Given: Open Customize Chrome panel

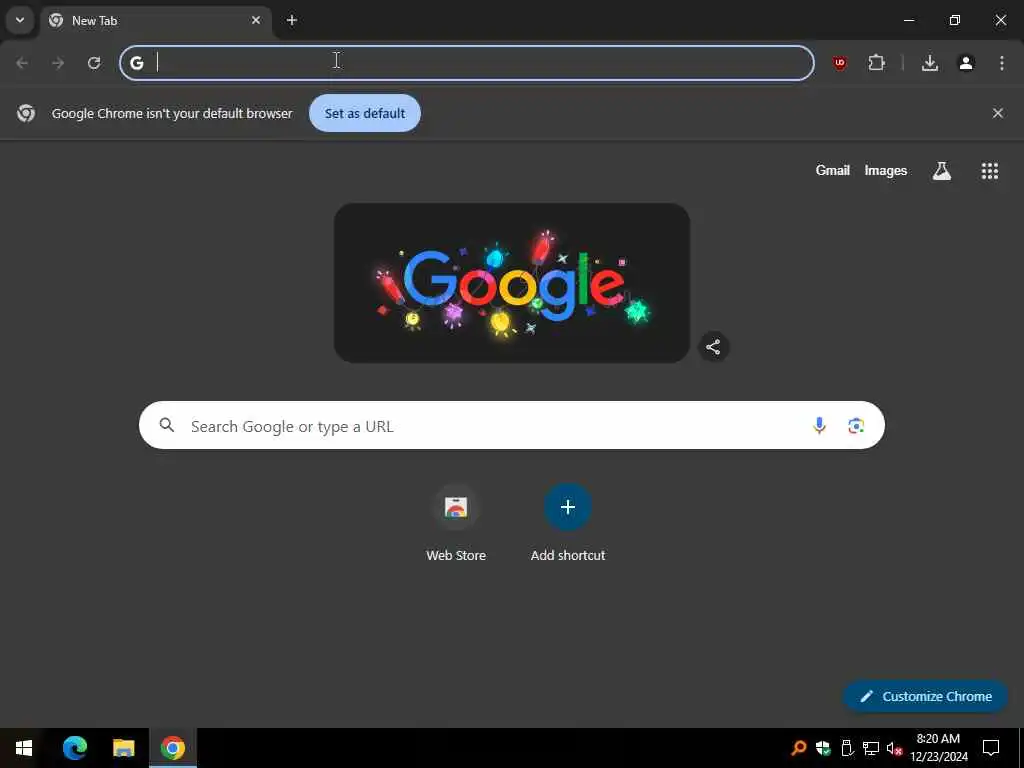Looking at the screenshot, I should [925, 696].
